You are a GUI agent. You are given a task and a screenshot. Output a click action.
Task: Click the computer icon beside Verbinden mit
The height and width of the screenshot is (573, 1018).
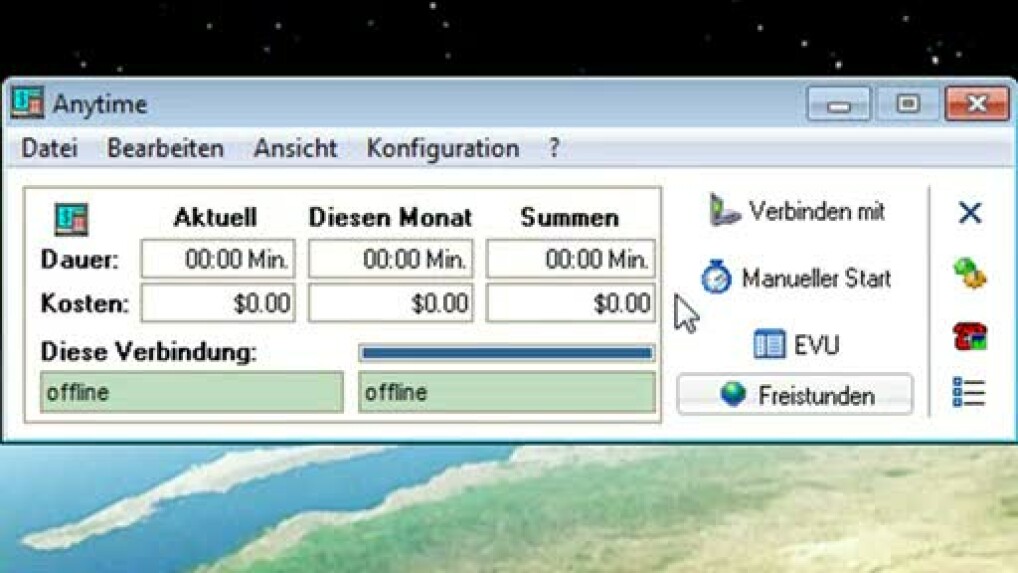(725, 211)
